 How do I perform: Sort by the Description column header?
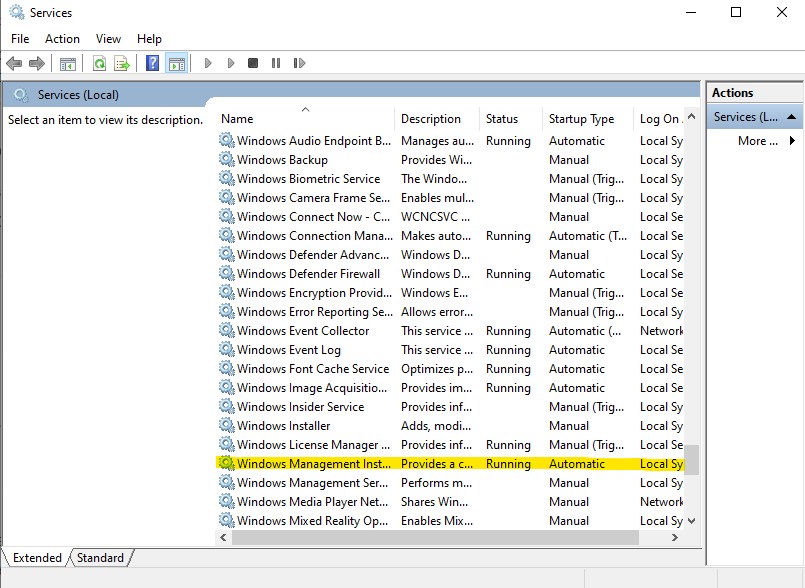click(437, 119)
